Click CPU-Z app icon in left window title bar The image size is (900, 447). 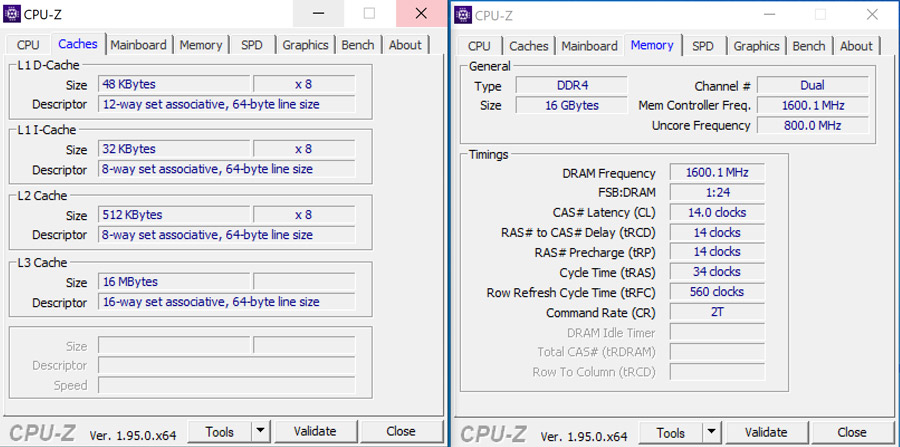pos(11,13)
